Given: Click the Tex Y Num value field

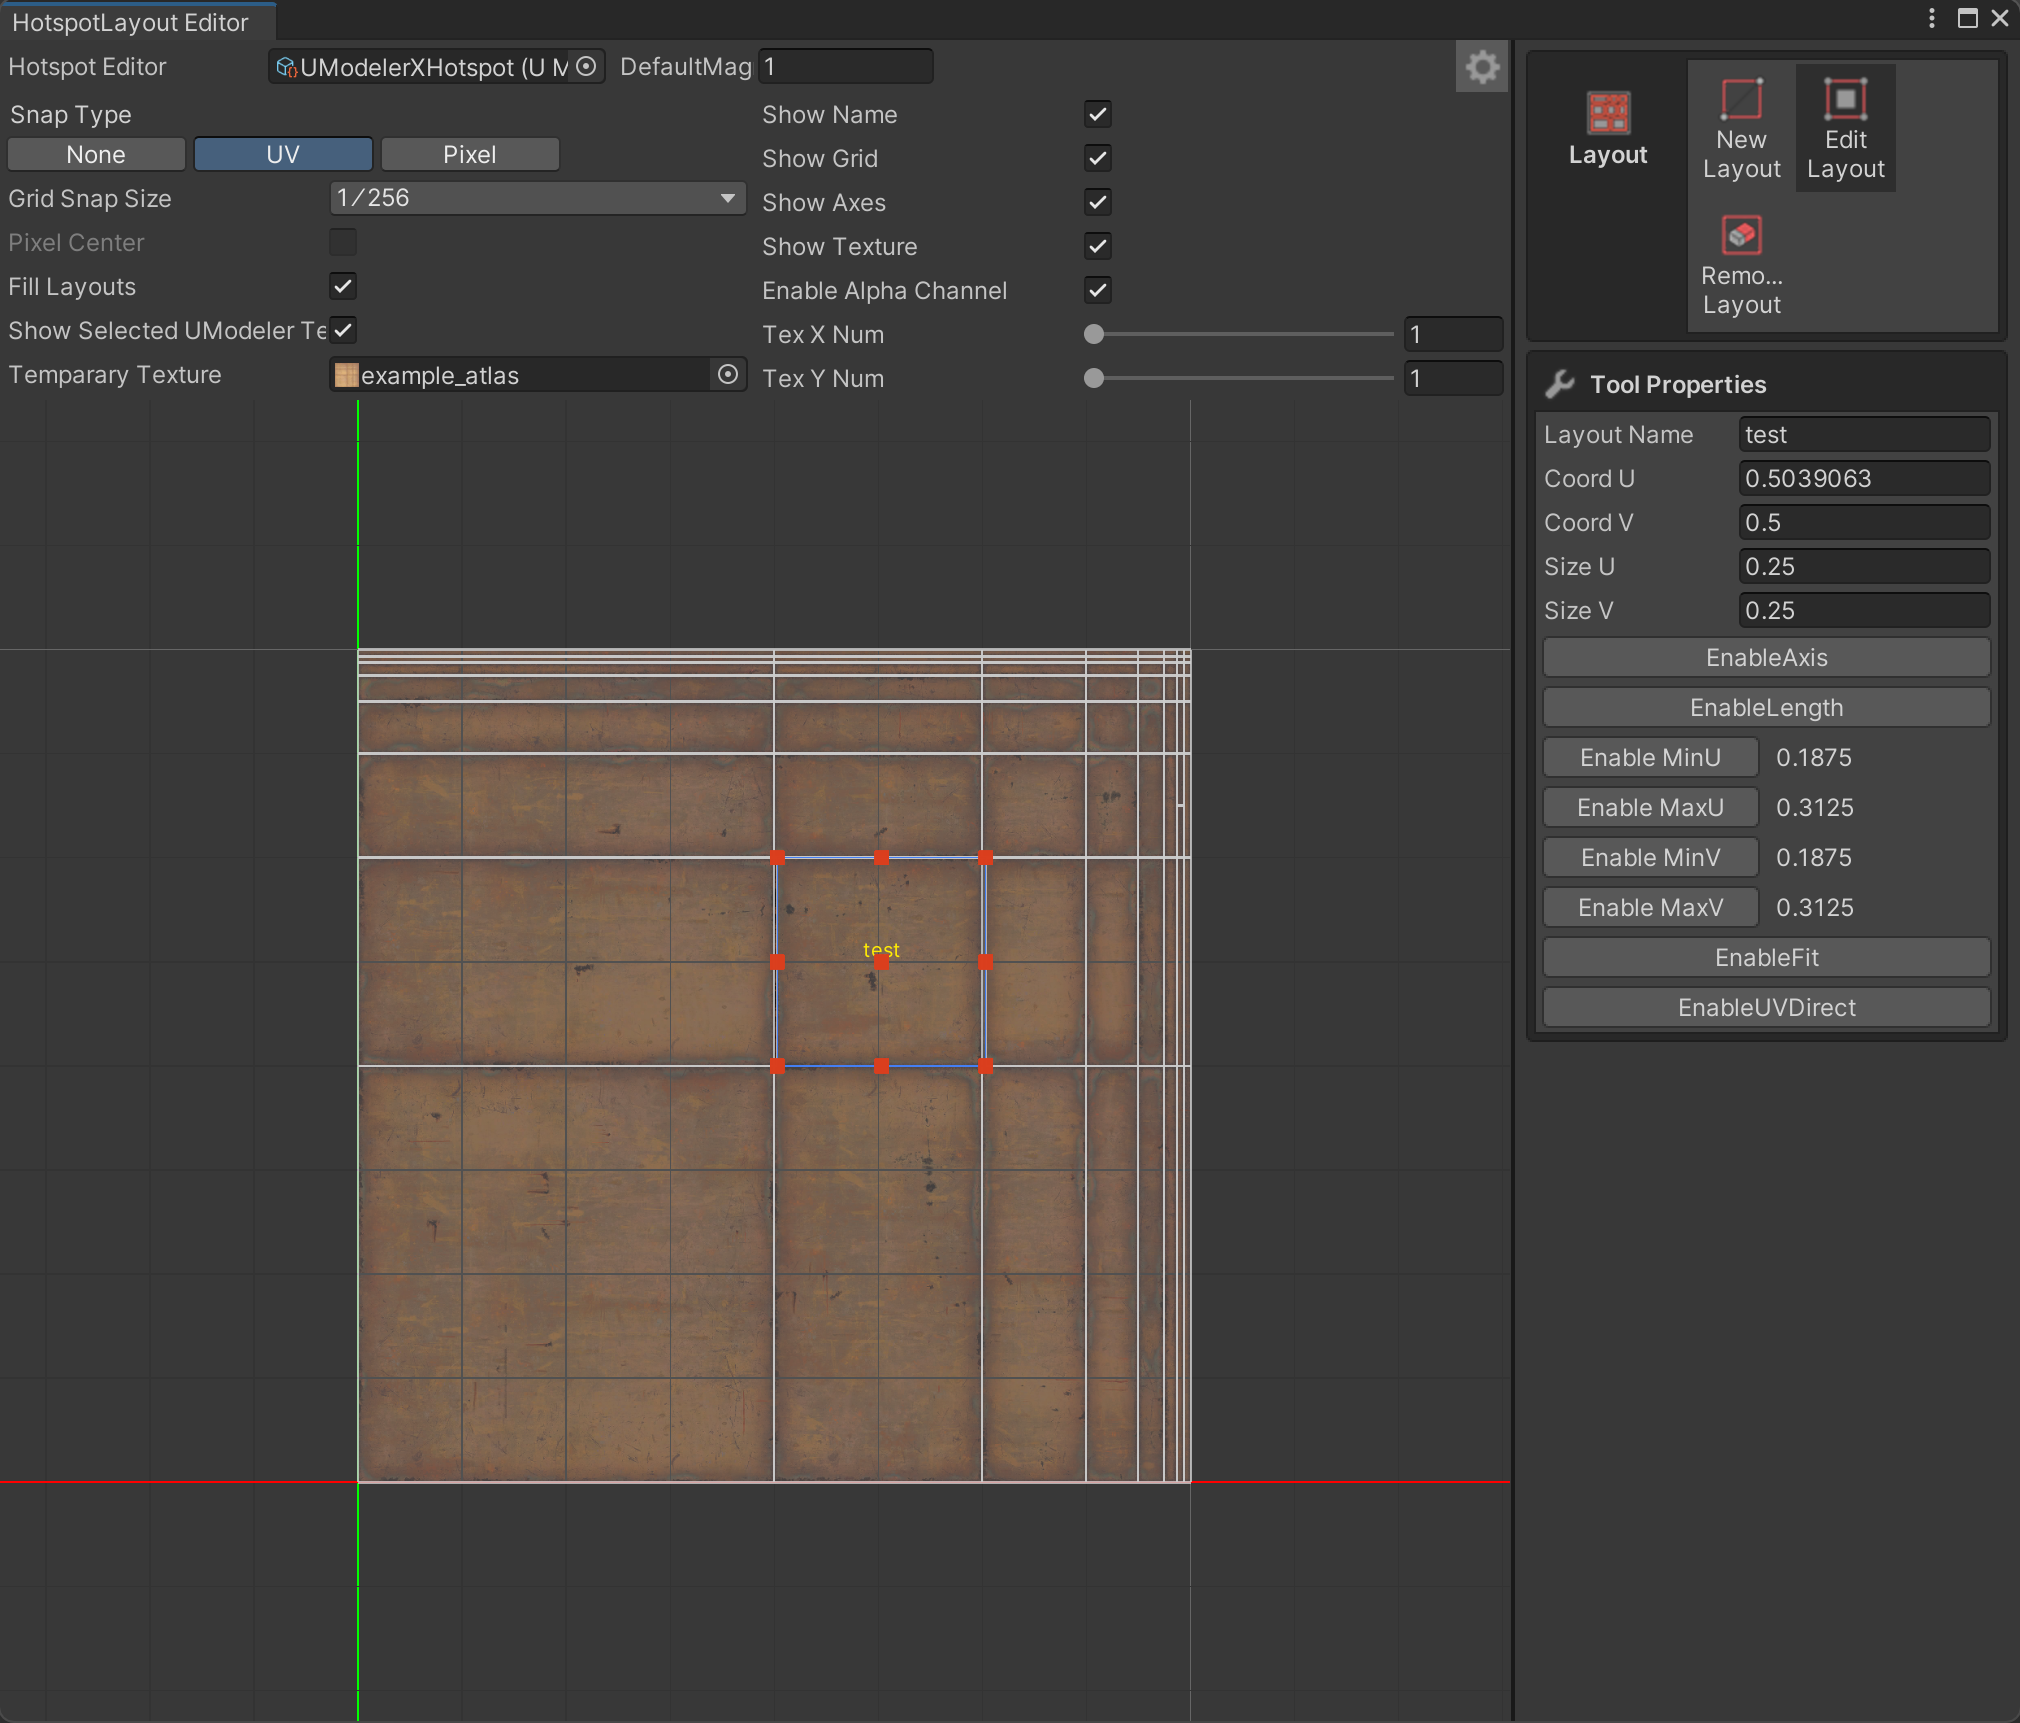Looking at the screenshot, I should tap(1453, 378).
